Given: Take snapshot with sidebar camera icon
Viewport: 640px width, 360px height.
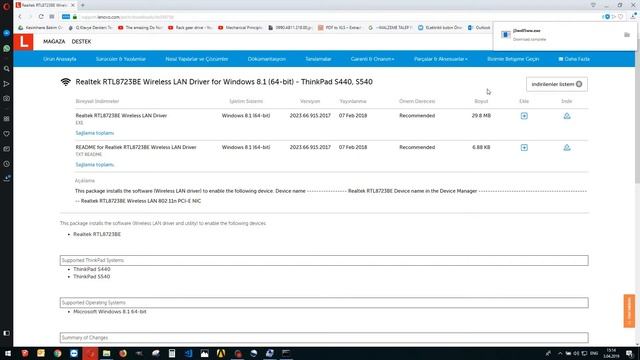Looking at the screenshot, I should tap(6, 98).
